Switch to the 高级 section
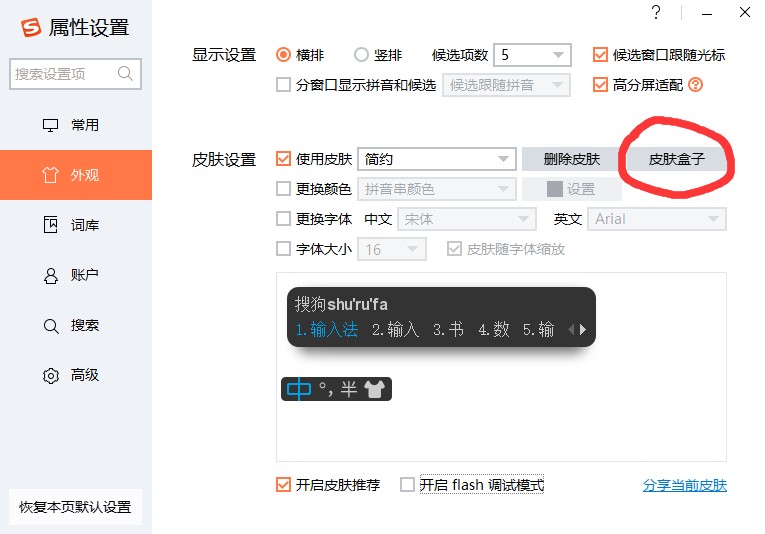Screen dimensions: 765x534 tap(76, 375)
